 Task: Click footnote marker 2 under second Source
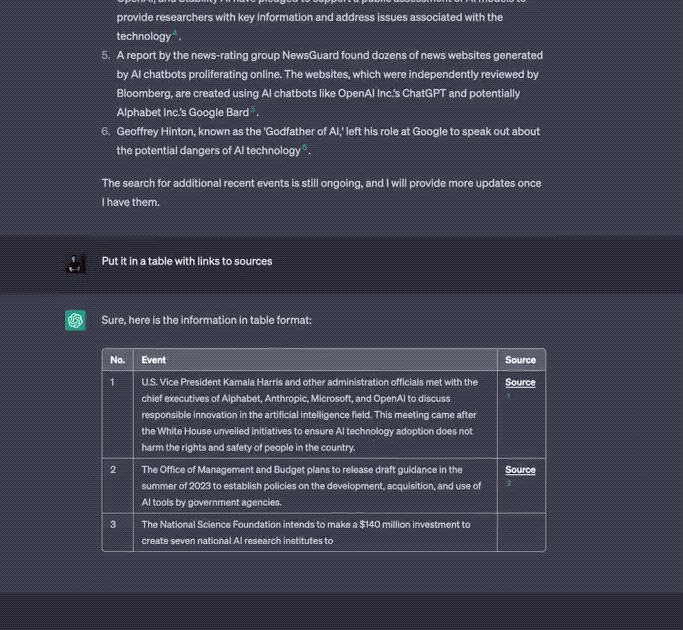(x=508, y=483)
